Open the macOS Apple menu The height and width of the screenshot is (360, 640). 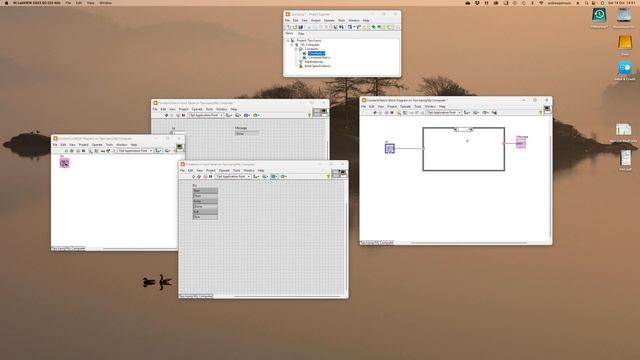6,3
